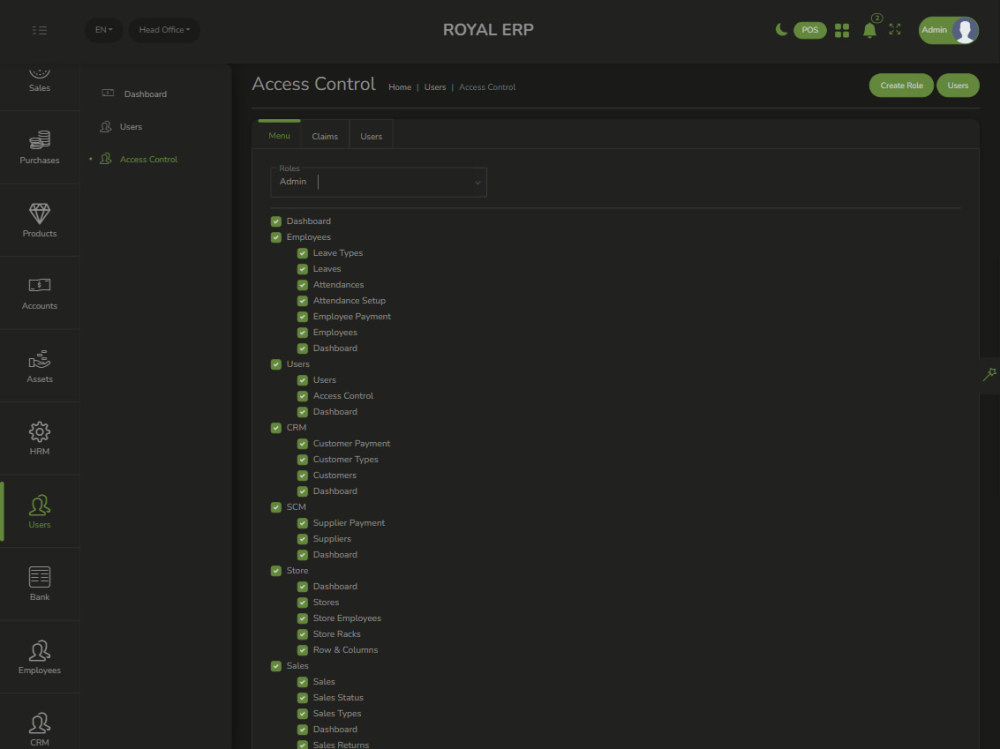Focus the Roles input field
The width and height of the screenshot is (1000, 749).
pos(379,182)
